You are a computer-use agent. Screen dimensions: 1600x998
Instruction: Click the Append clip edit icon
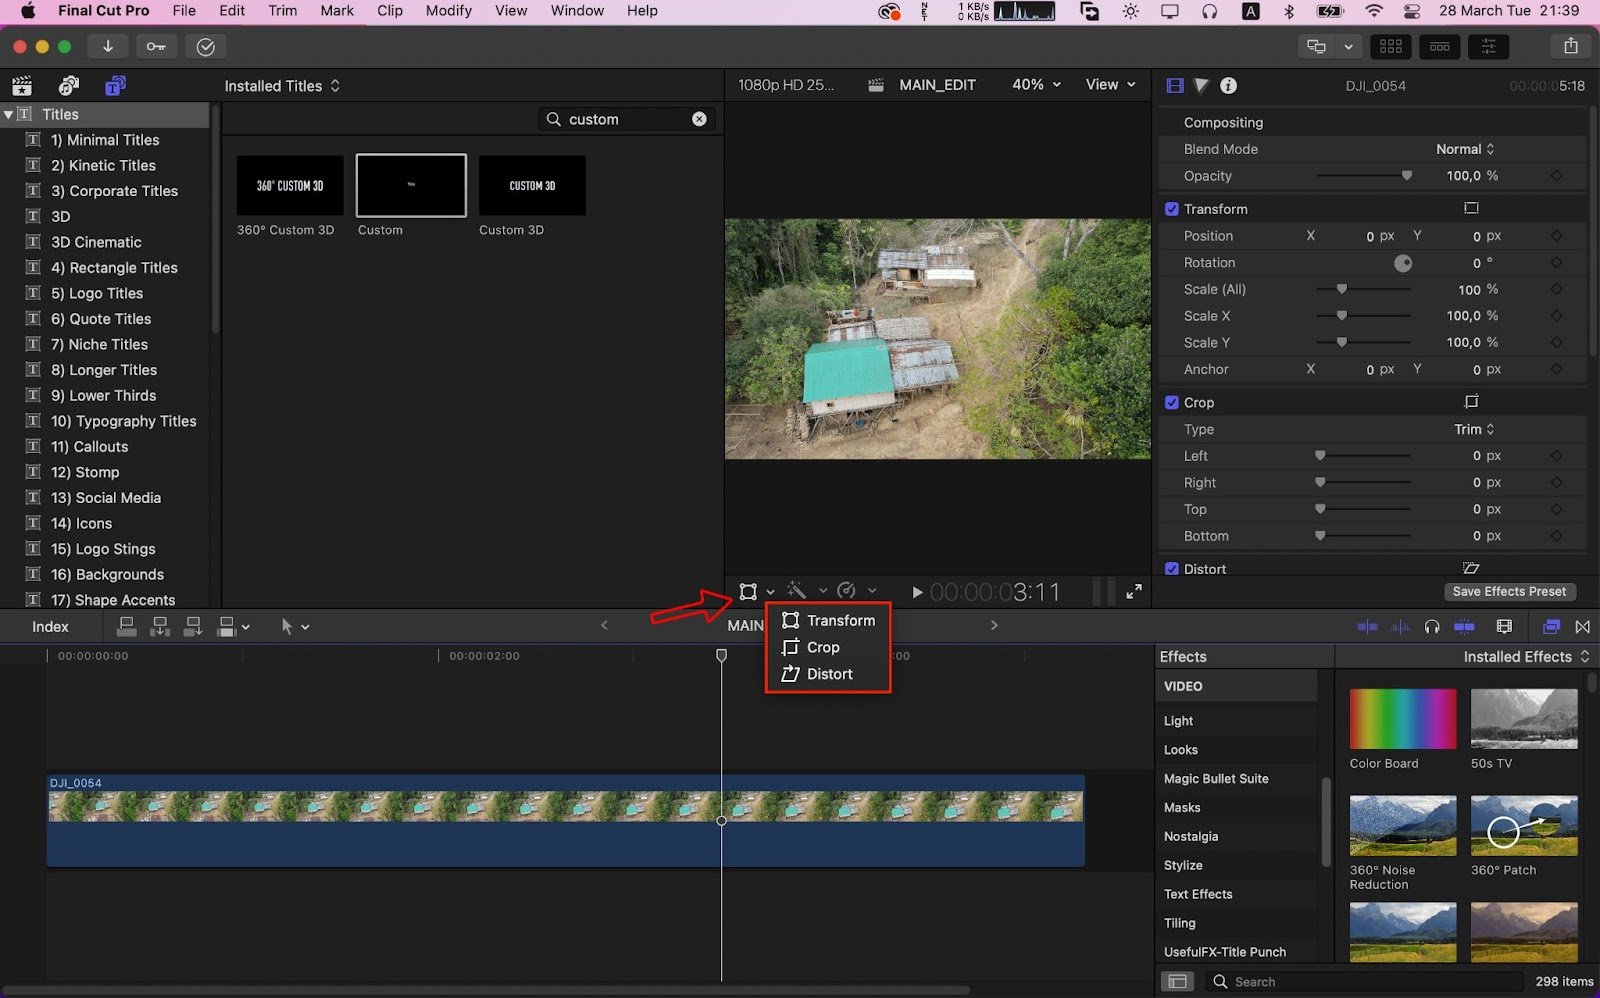[193, 627]
